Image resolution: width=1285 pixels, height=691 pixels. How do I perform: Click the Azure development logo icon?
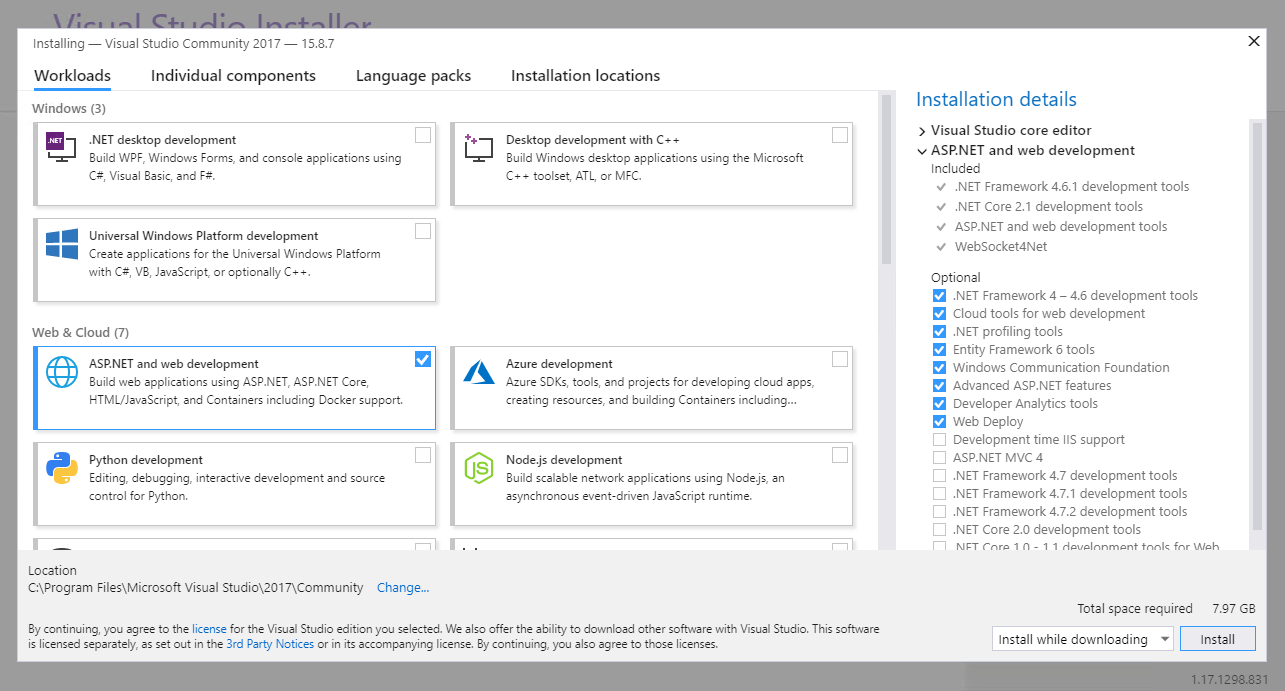click(x=479, y=372)
